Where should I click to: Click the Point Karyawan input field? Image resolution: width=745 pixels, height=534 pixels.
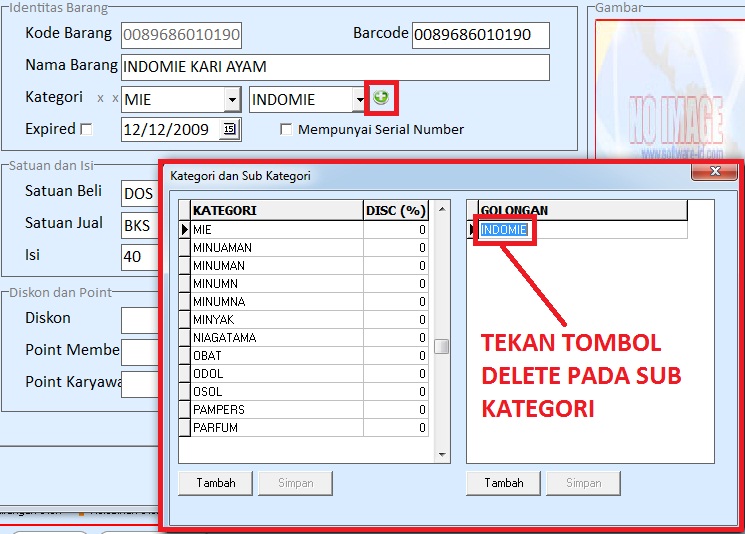pos(140,384)
